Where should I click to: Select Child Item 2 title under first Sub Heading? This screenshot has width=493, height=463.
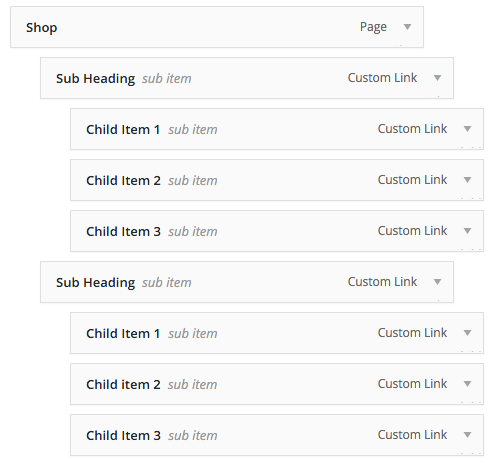click(123, 180)
